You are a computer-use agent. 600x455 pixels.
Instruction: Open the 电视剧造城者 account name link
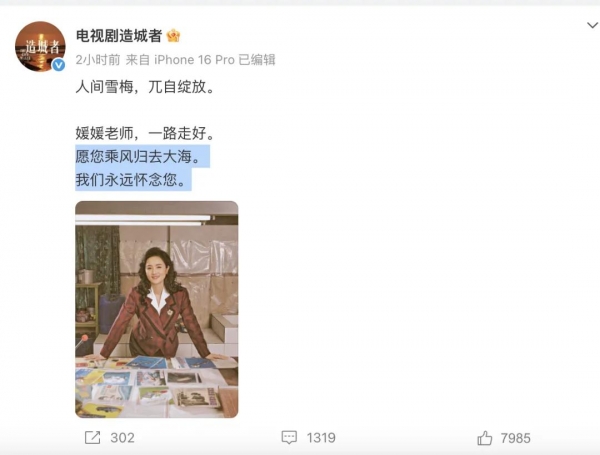tap(119, 36)
